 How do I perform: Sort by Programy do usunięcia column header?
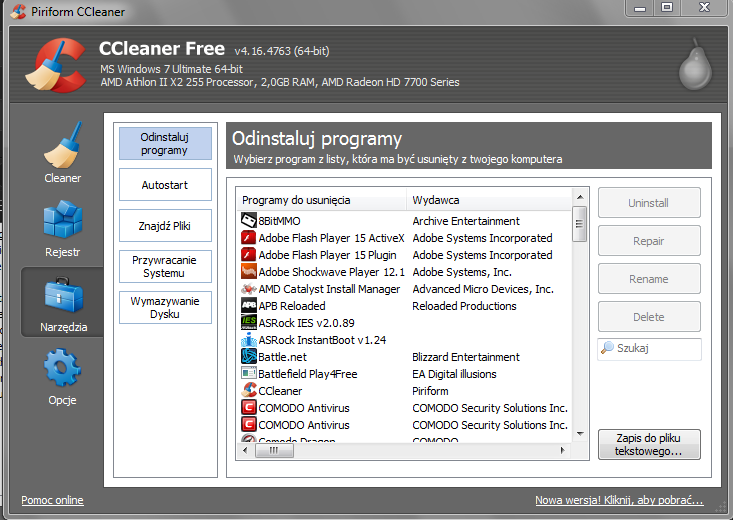321,200
